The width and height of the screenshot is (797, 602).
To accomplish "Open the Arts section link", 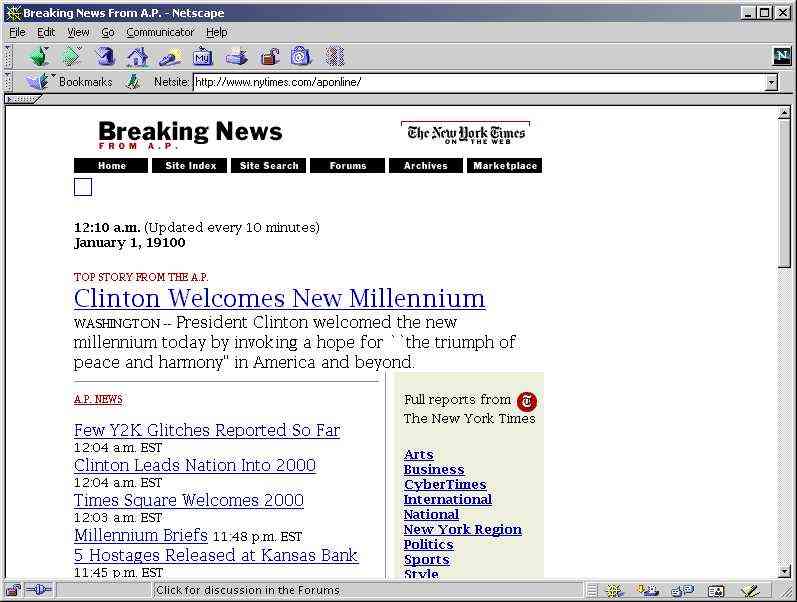I will tap(419, 455).
